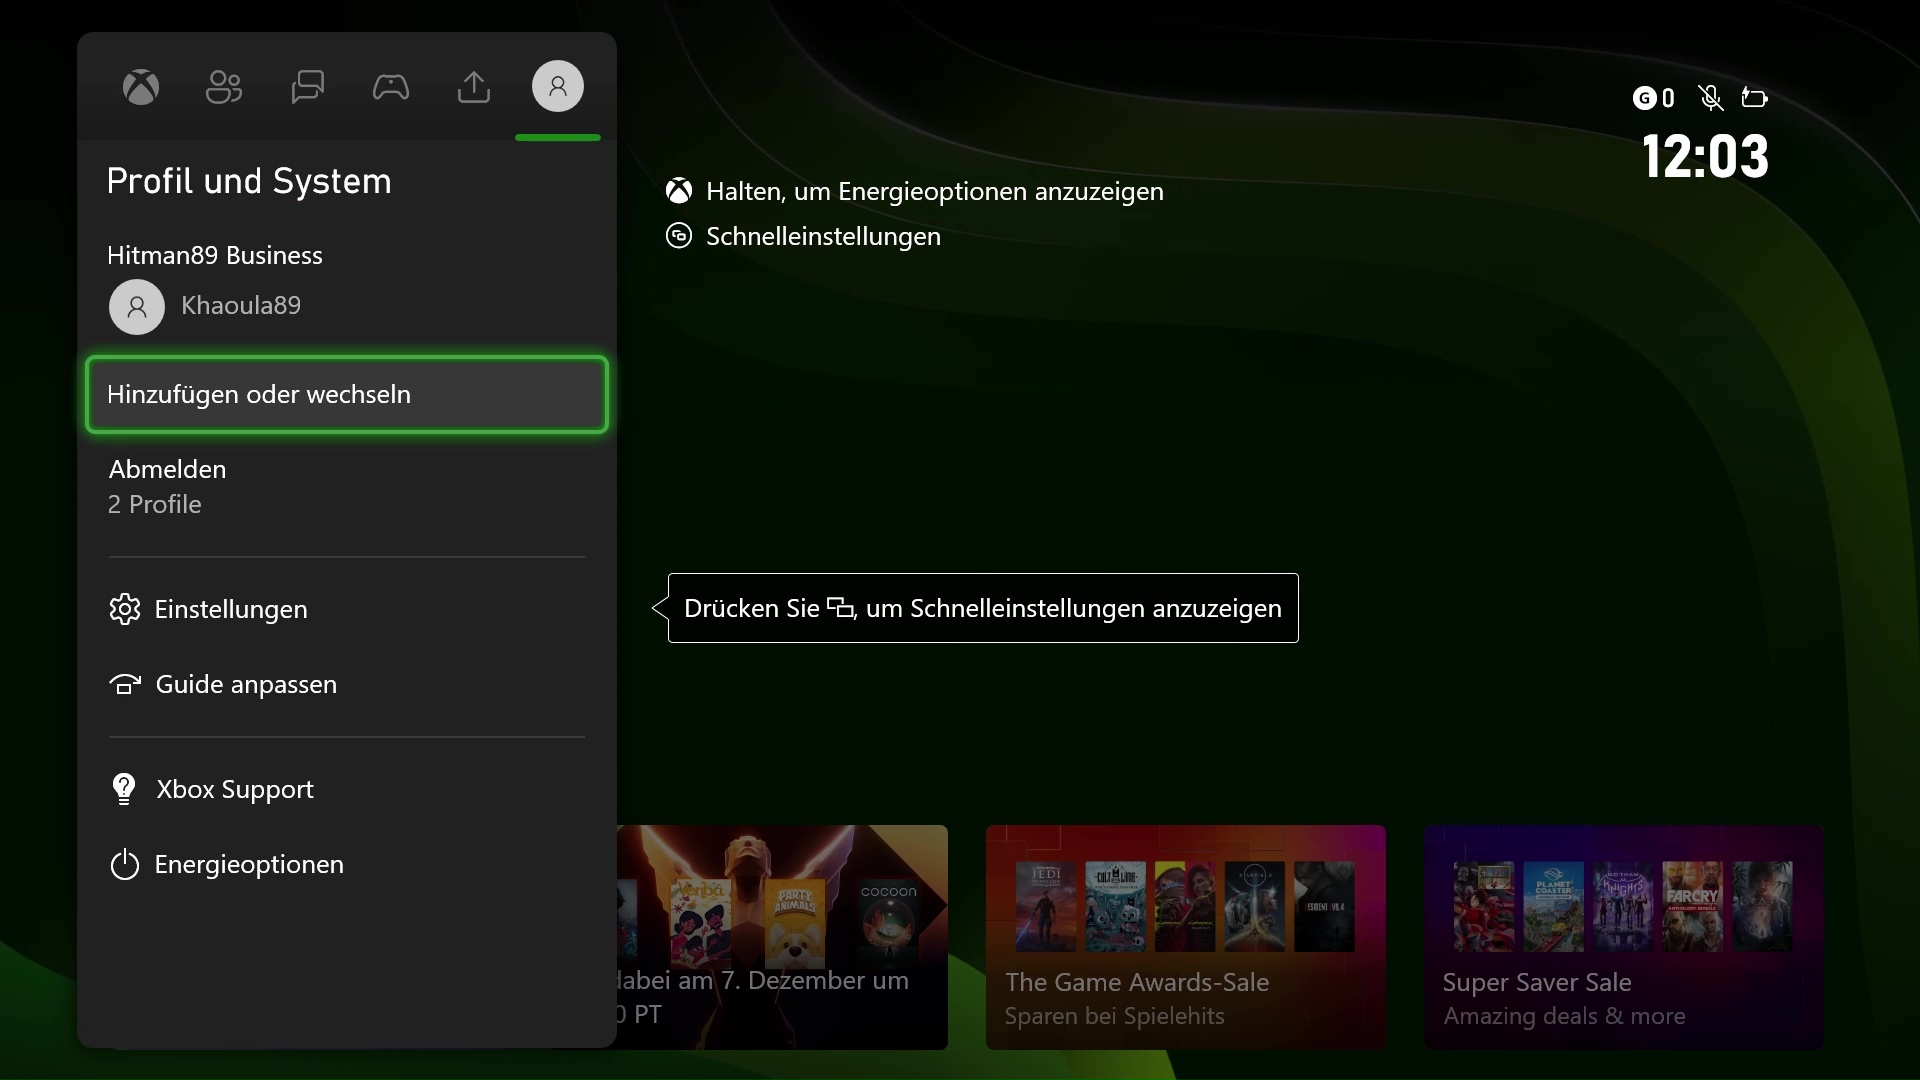Click Khaoula89 gamertag text
Image resolution: width=1920 pixels, height=1080 pixels.
click(x=241, y=305)
